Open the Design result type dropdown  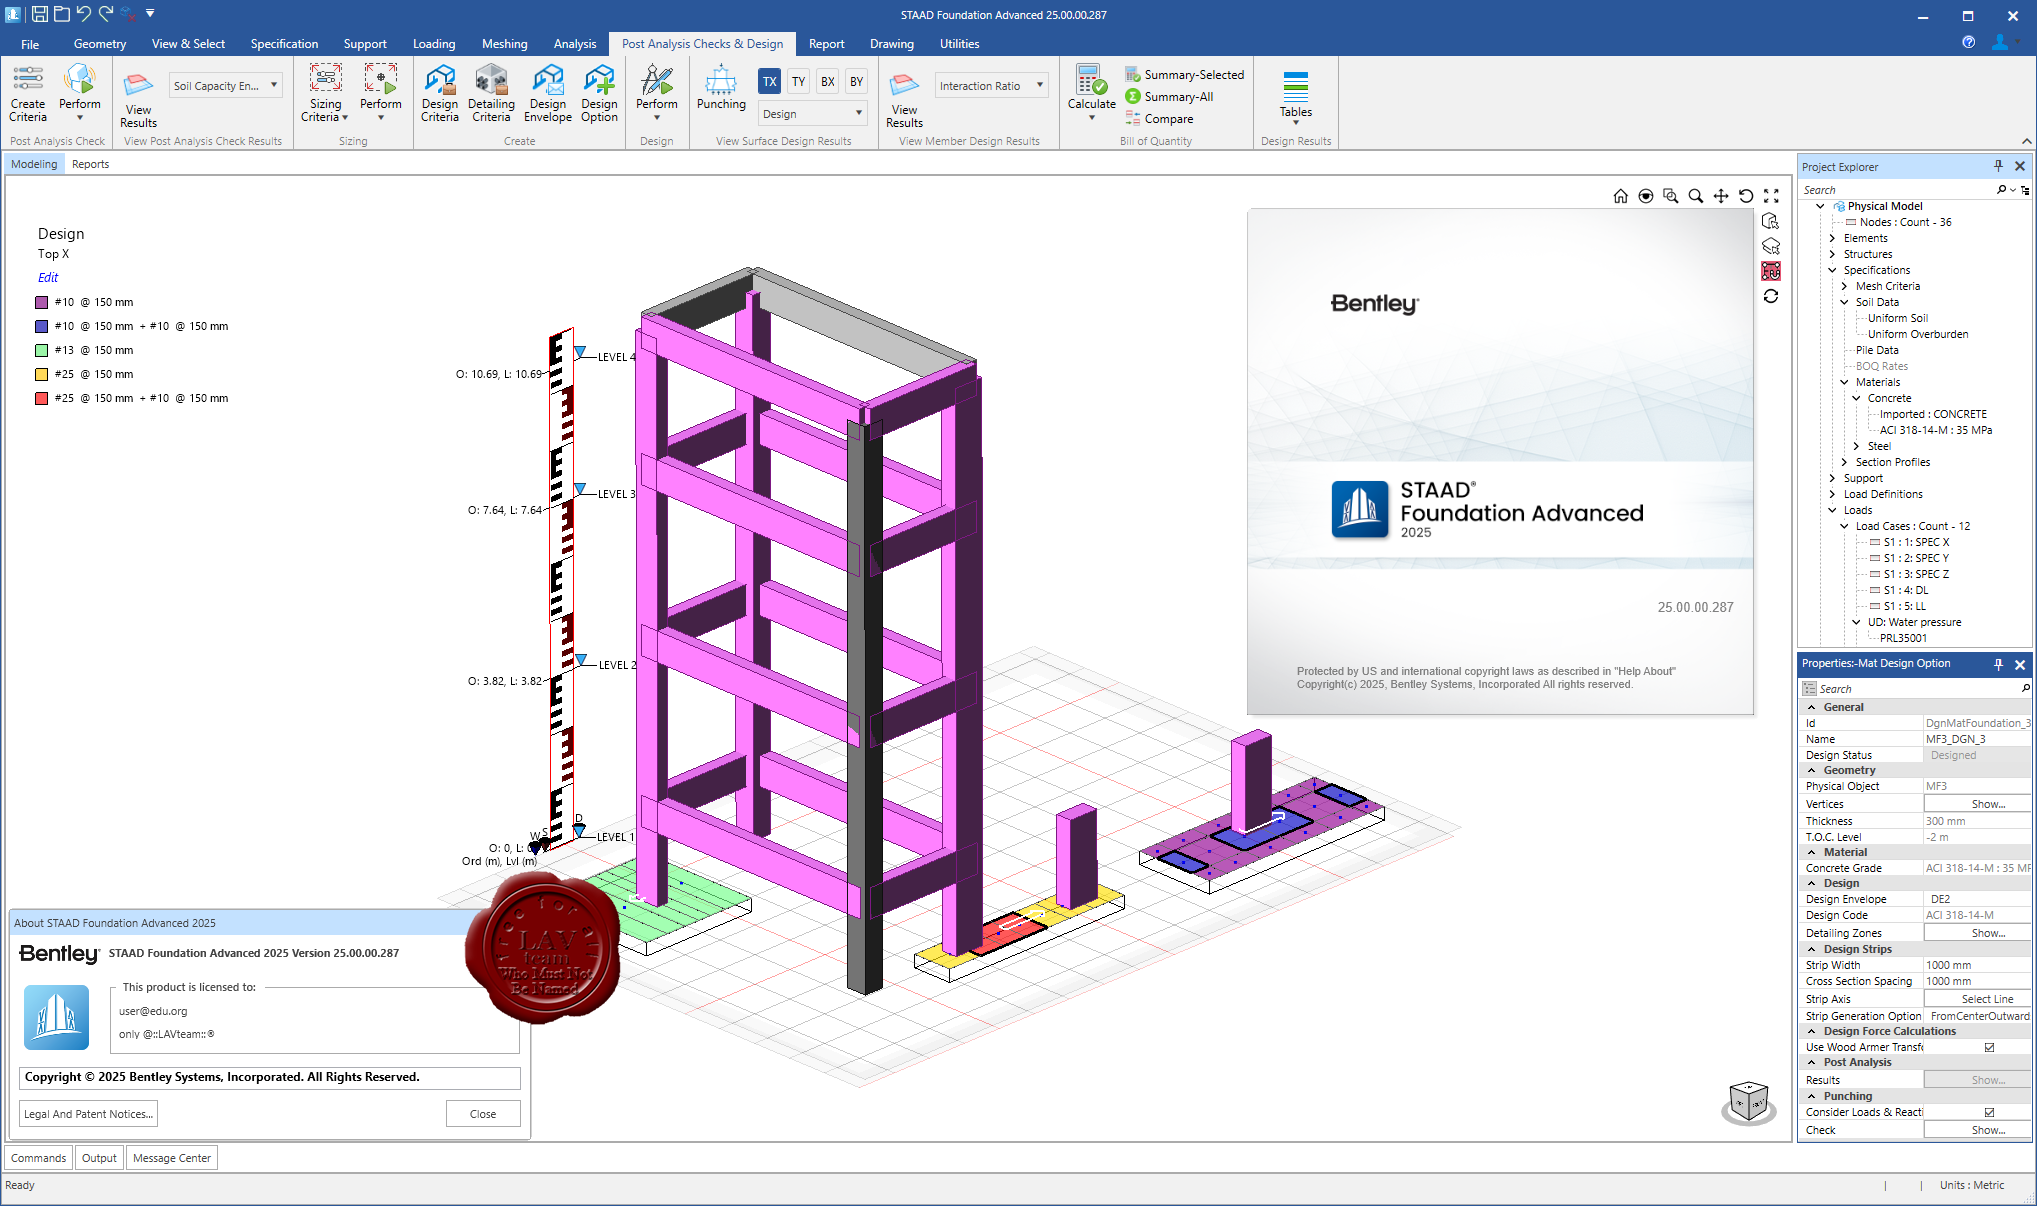(x=811, y=113)
